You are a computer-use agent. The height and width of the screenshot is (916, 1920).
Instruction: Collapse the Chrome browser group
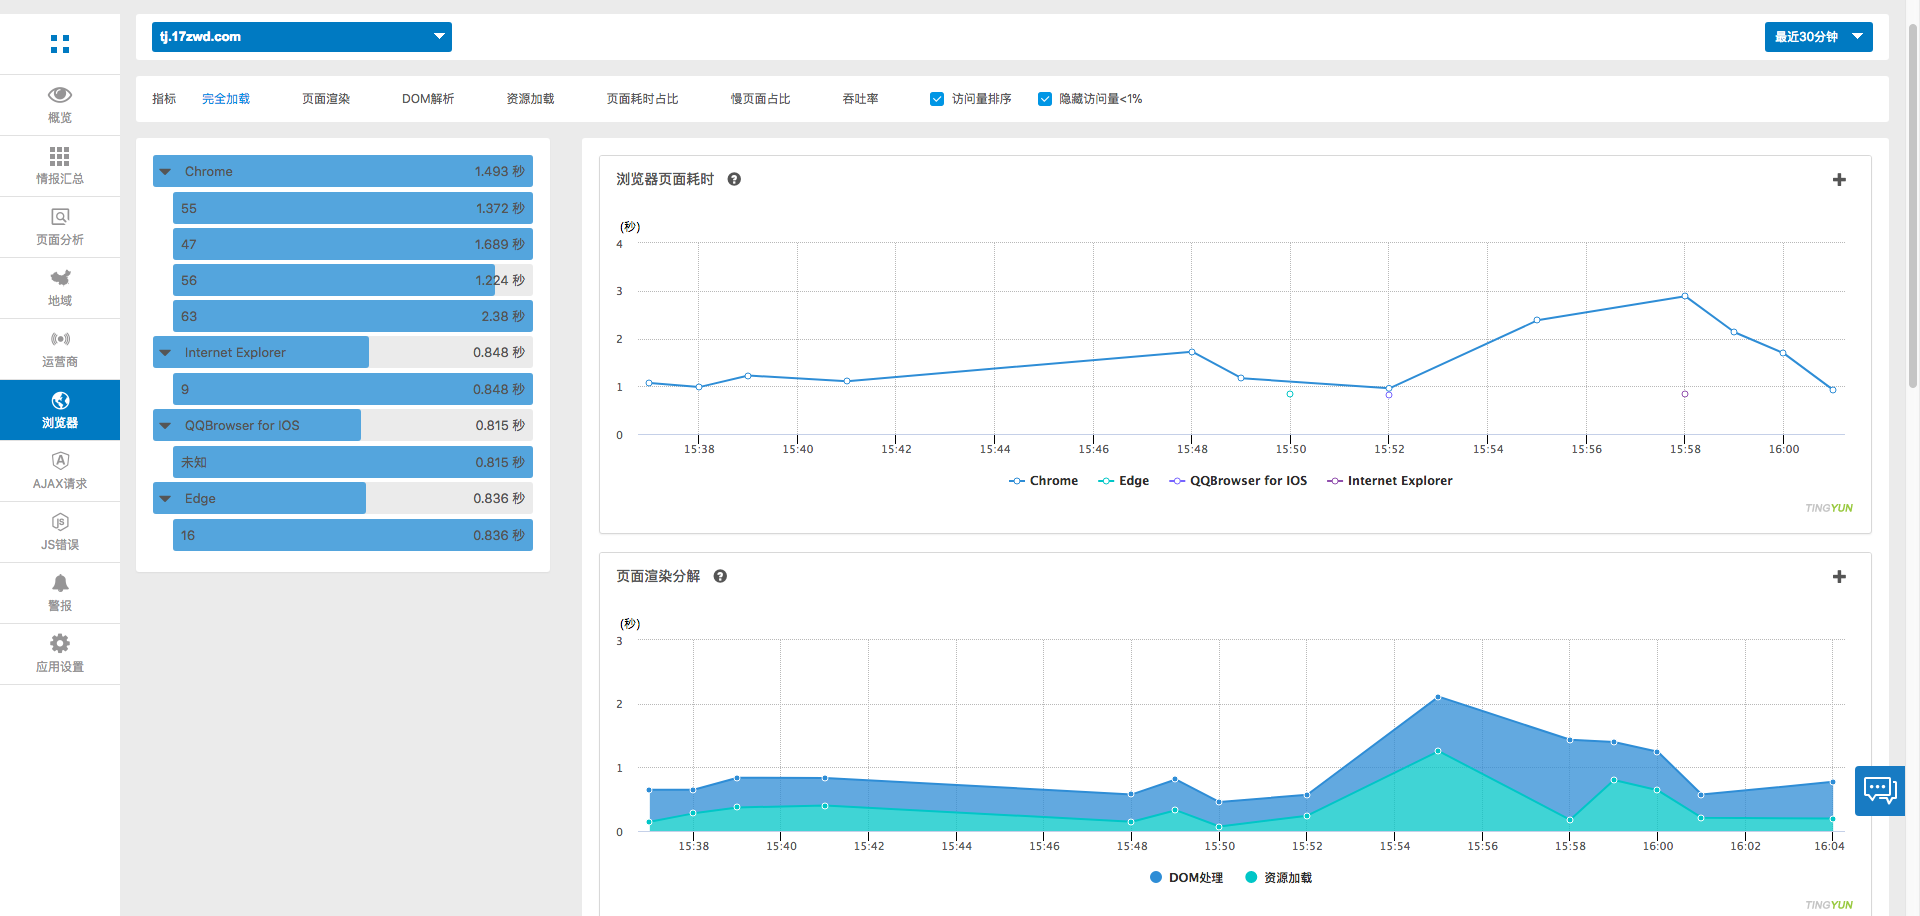click(166, 172)
